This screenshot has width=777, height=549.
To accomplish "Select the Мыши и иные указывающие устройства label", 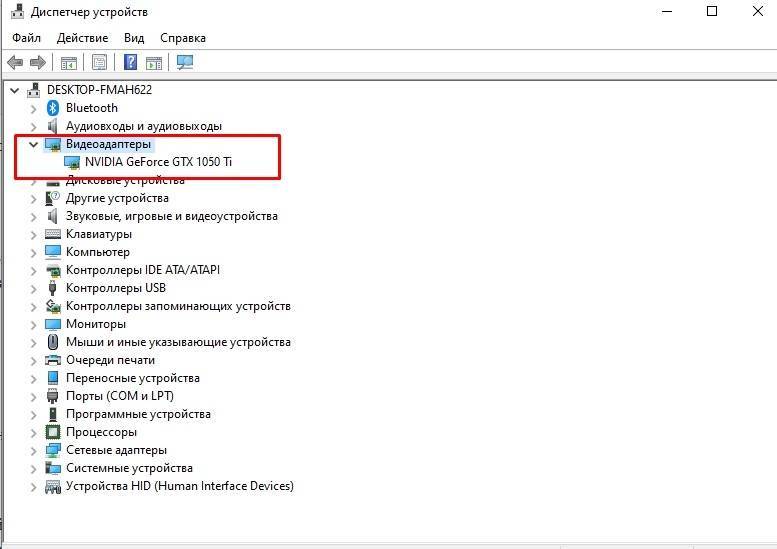I will click(x=178, y=342).
